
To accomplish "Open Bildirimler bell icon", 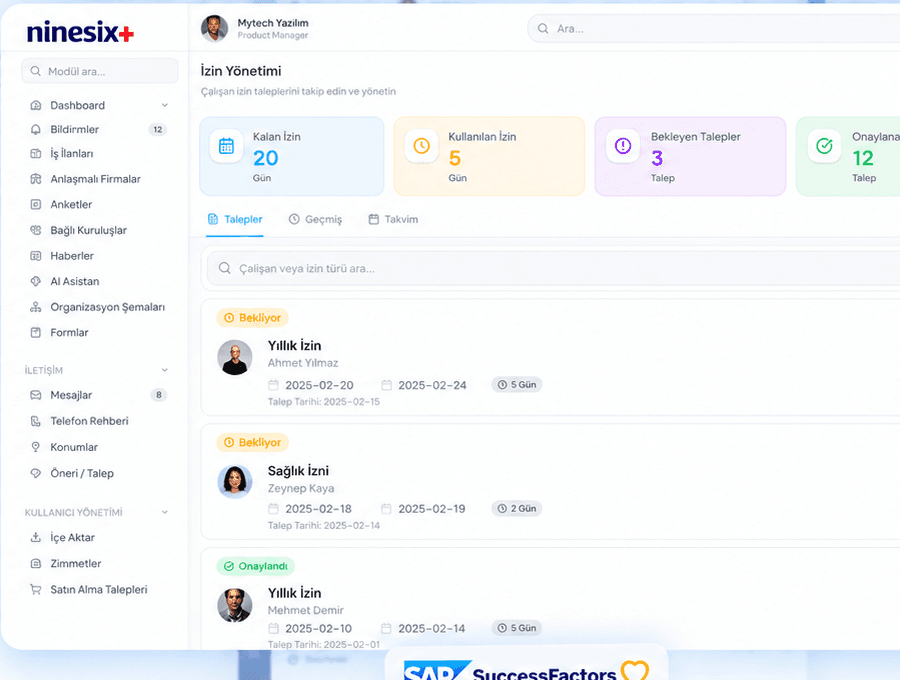I will click(x=36, y=130).
